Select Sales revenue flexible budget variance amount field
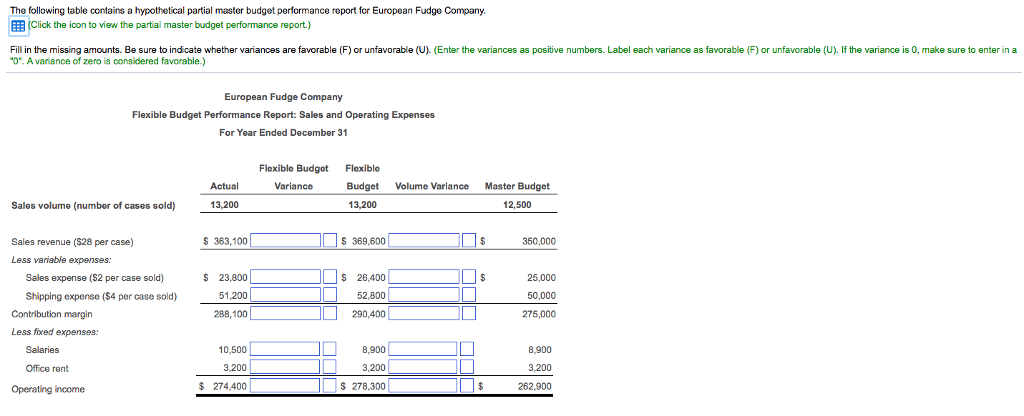 (x=286, y=242)
